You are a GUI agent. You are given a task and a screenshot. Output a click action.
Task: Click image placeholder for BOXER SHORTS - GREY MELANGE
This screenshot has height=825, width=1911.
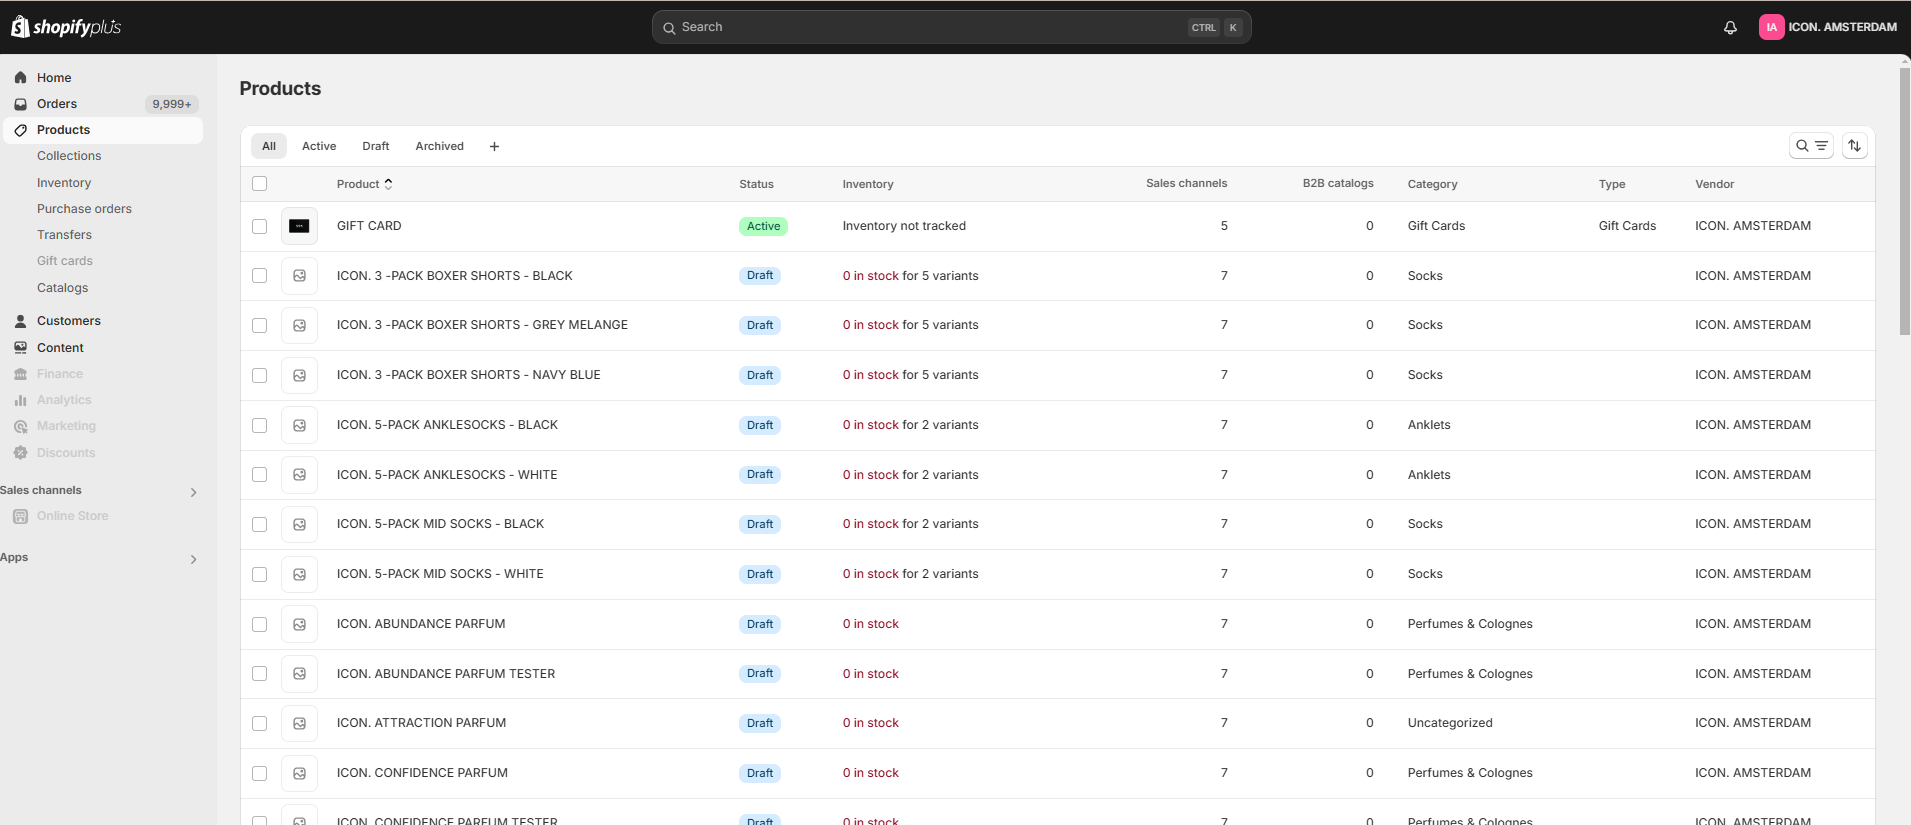(299, 325)
